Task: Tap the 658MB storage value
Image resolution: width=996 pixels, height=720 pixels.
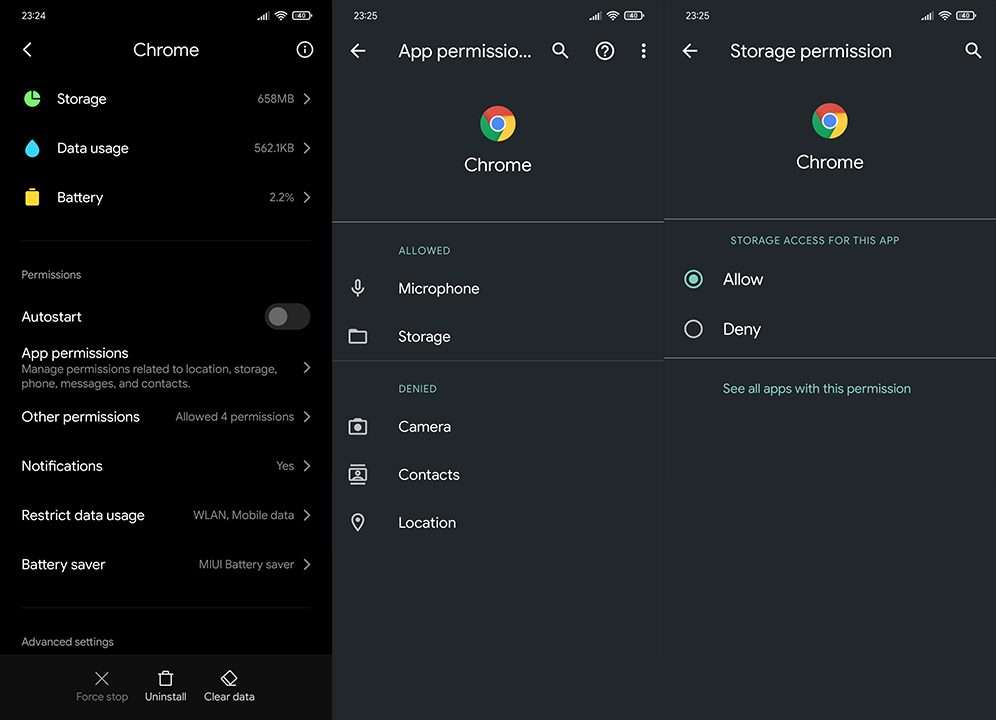Action: click(276, 98)
